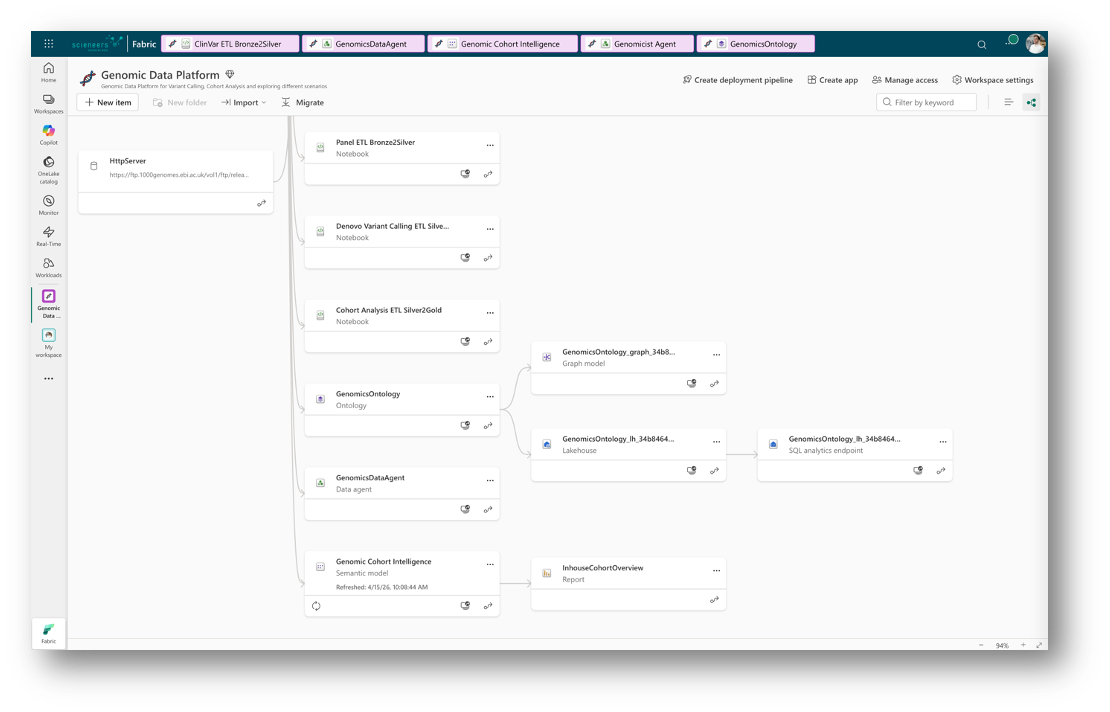1110x712 pixels.
Task: Click New item button
Action: [x=108, y=103]
